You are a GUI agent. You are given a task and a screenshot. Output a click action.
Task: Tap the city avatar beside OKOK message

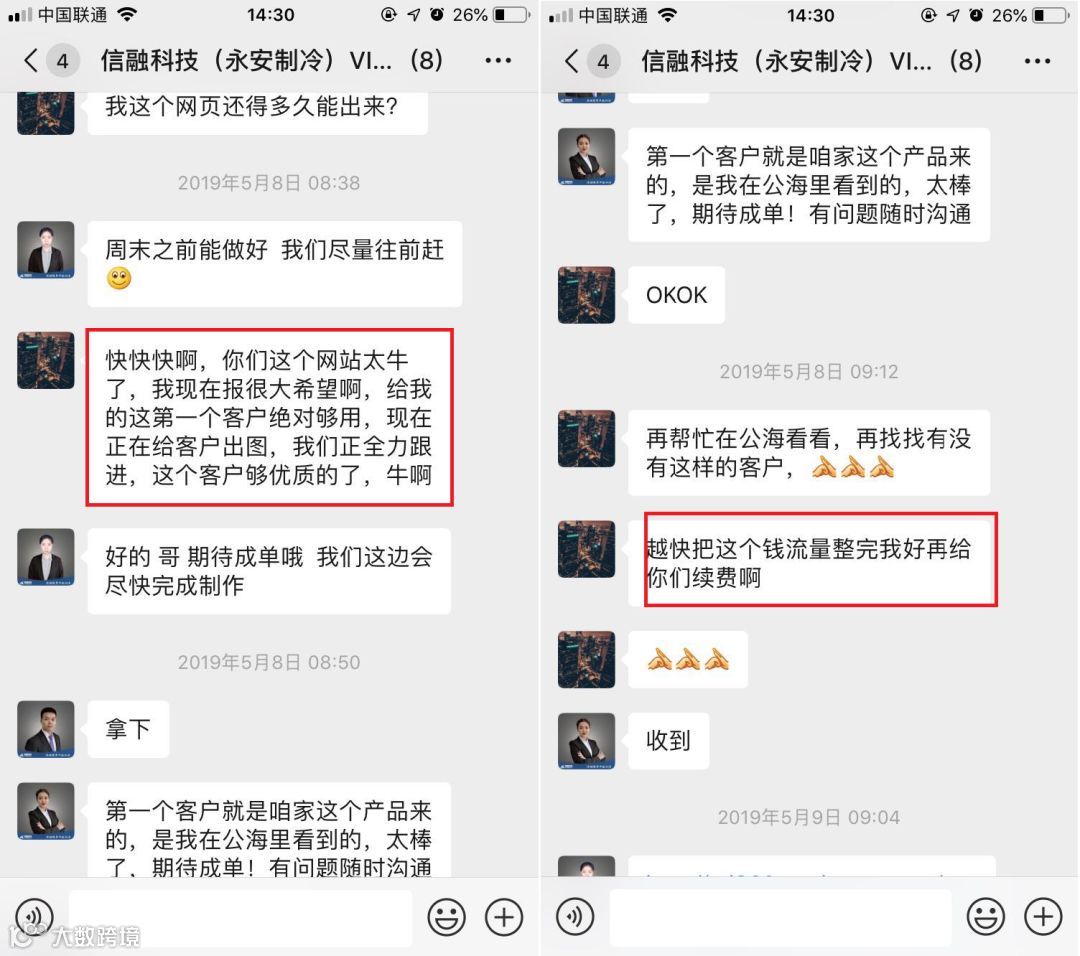[x=586, y=295]
